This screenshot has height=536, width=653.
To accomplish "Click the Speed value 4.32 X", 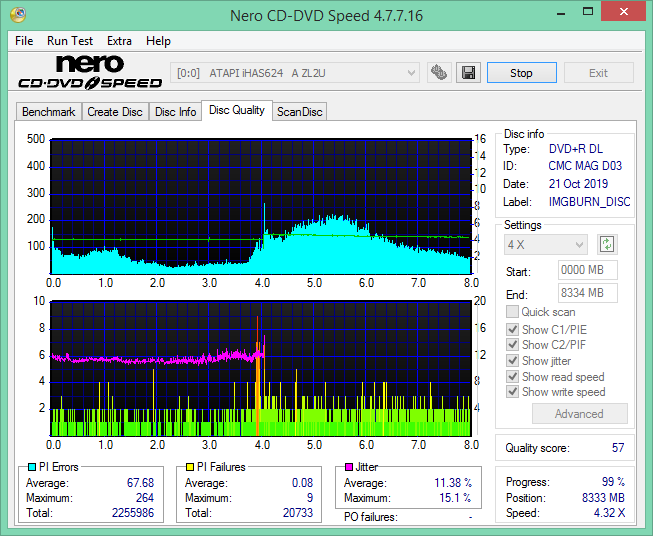I will click(x=609, y=513).
